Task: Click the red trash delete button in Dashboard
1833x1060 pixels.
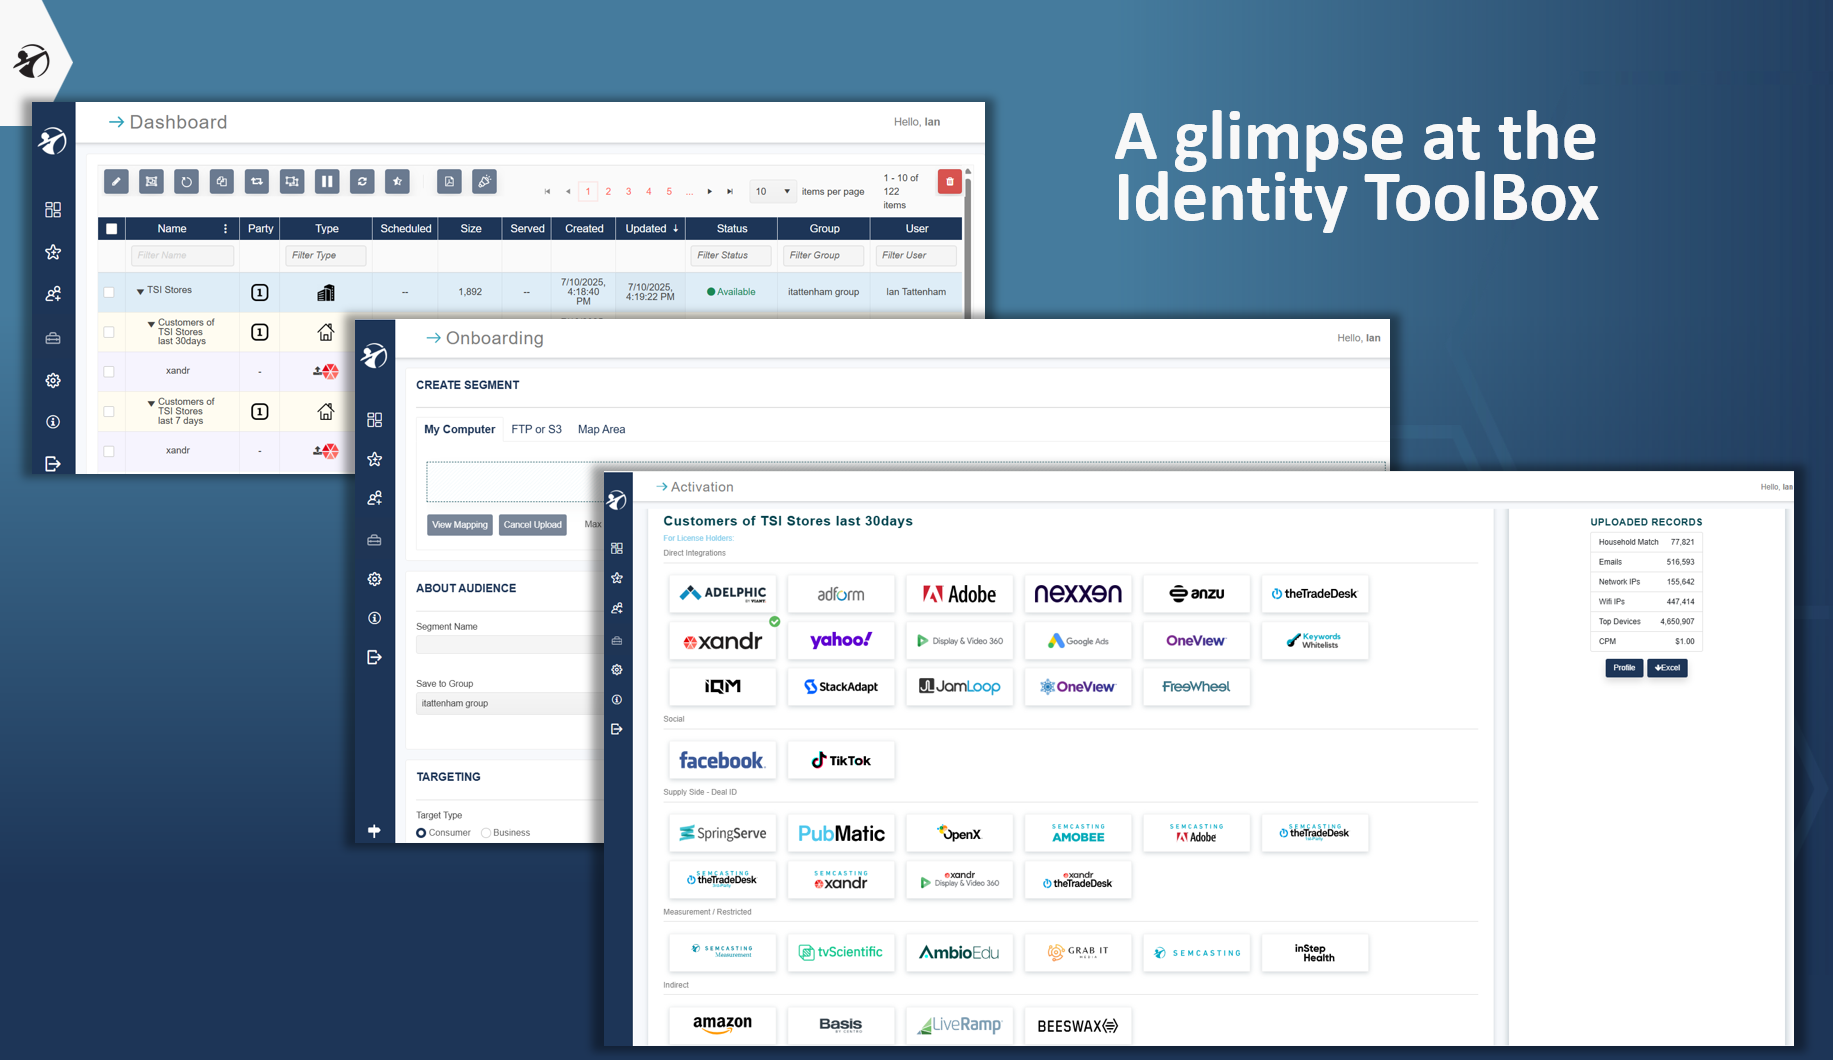Action: [950, 181]
